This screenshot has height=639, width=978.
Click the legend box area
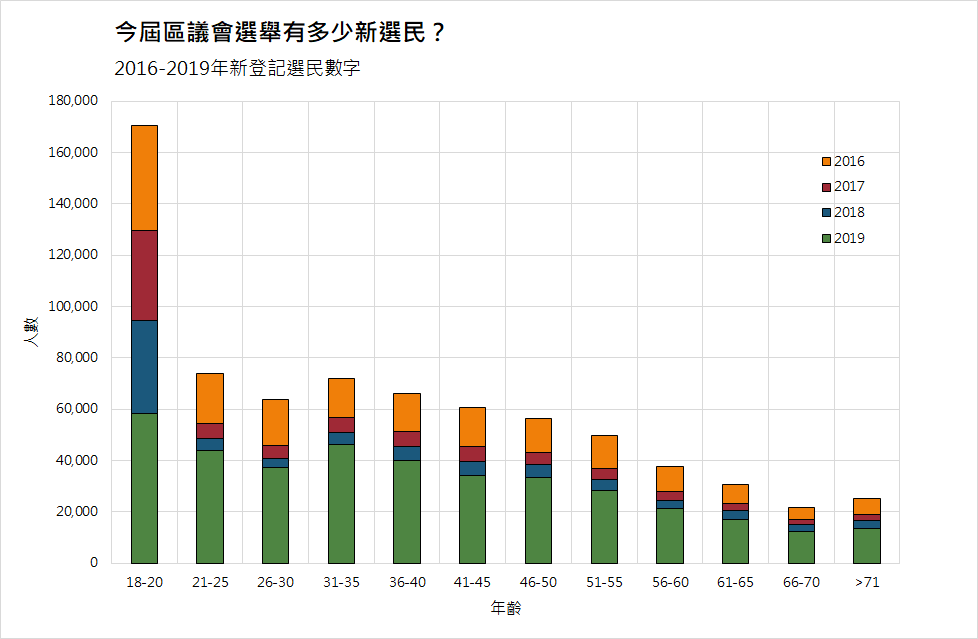point(845,200)
